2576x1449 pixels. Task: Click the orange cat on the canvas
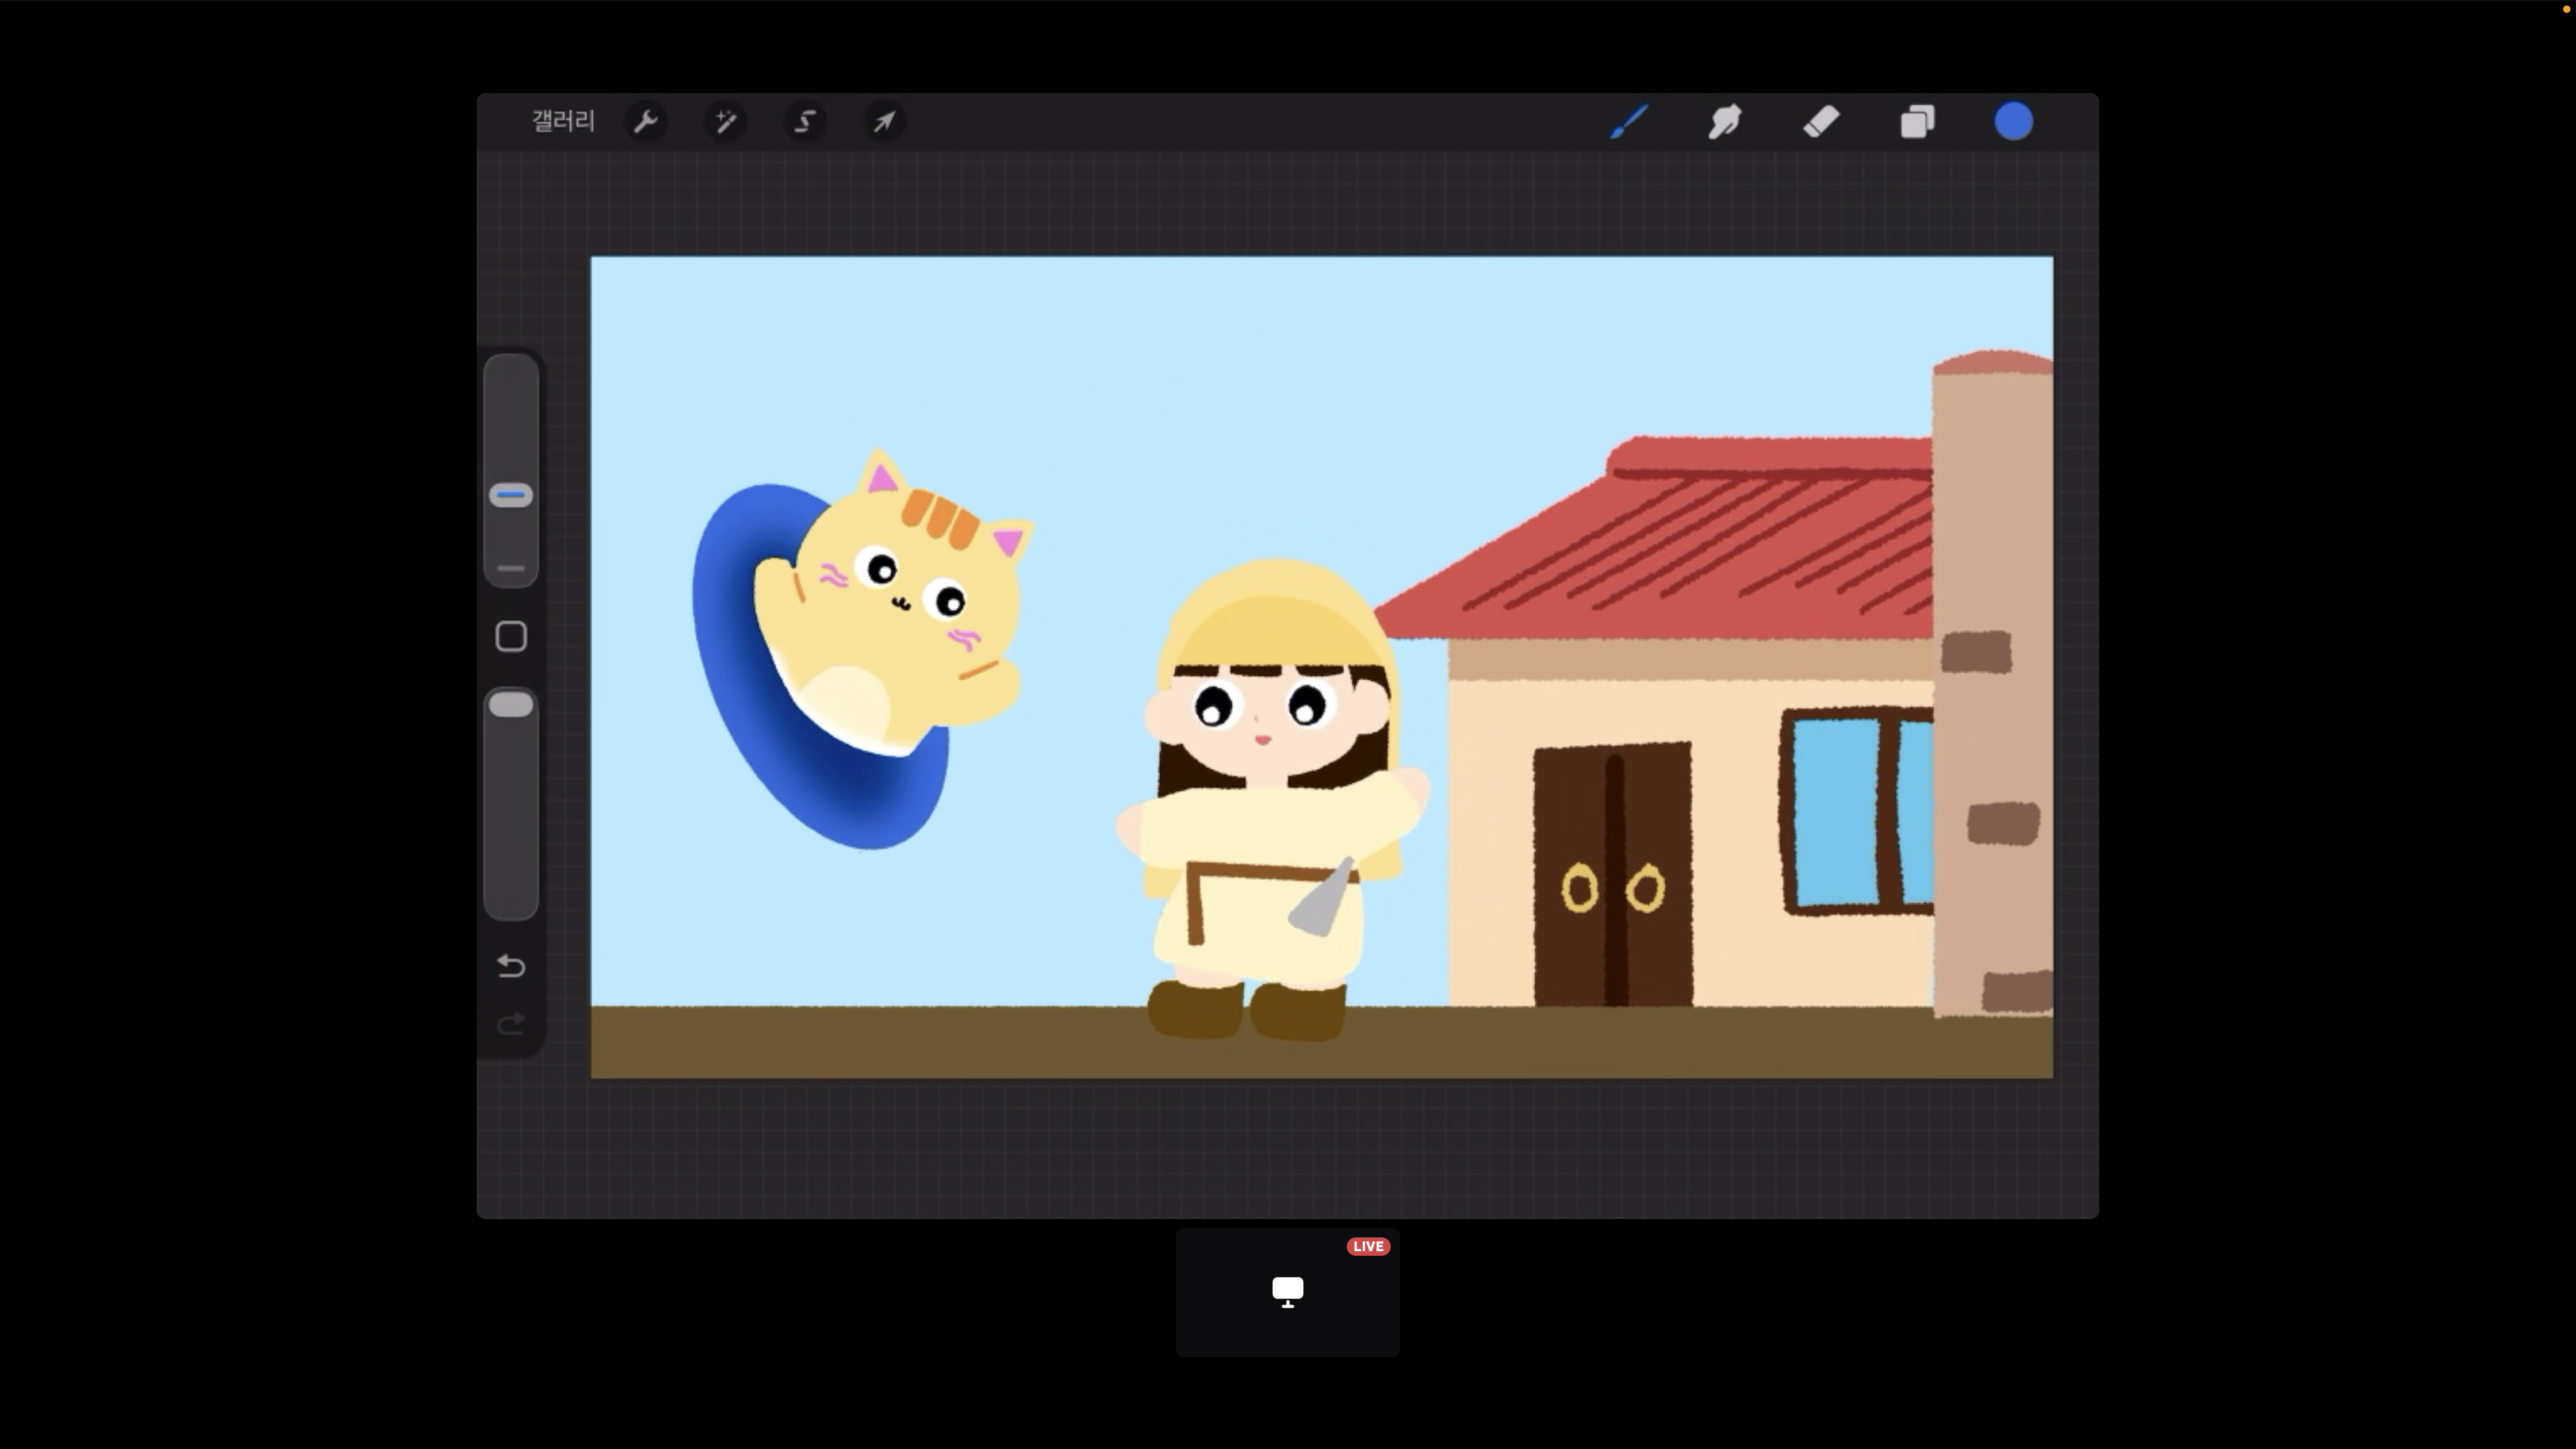pos(890,610)
